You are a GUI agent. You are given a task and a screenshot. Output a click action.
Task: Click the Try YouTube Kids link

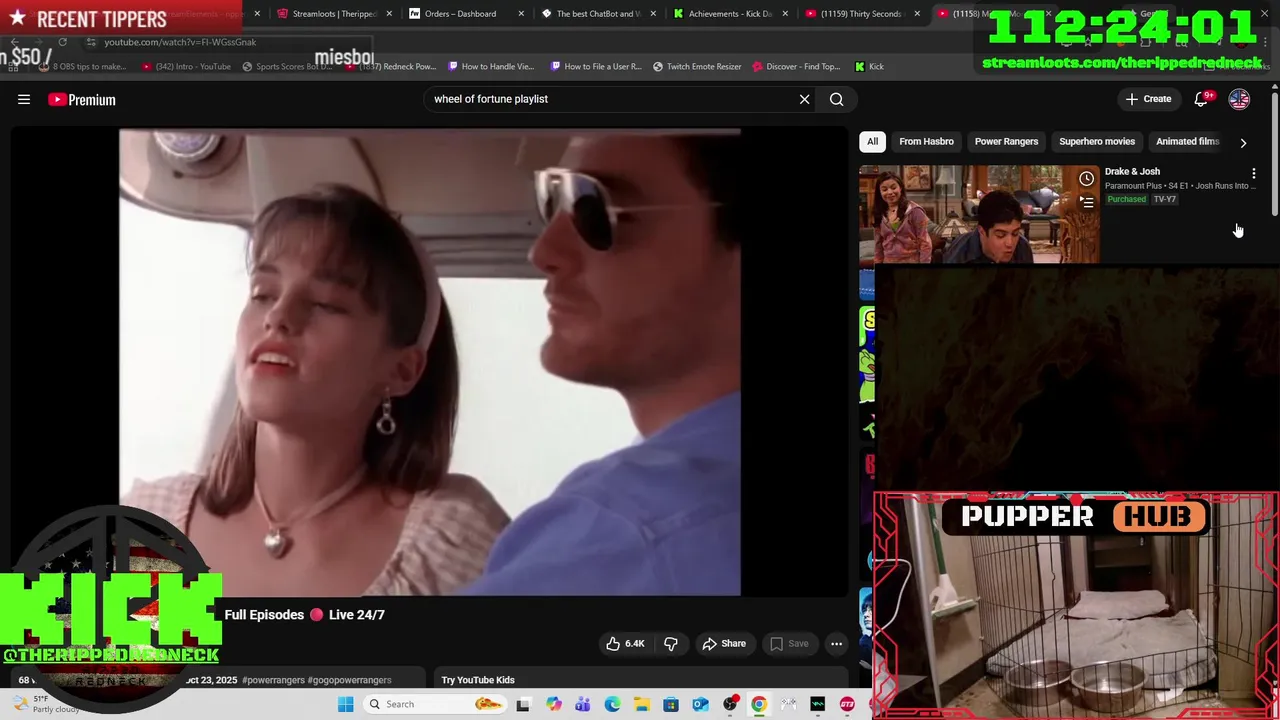tap(478, 680)
